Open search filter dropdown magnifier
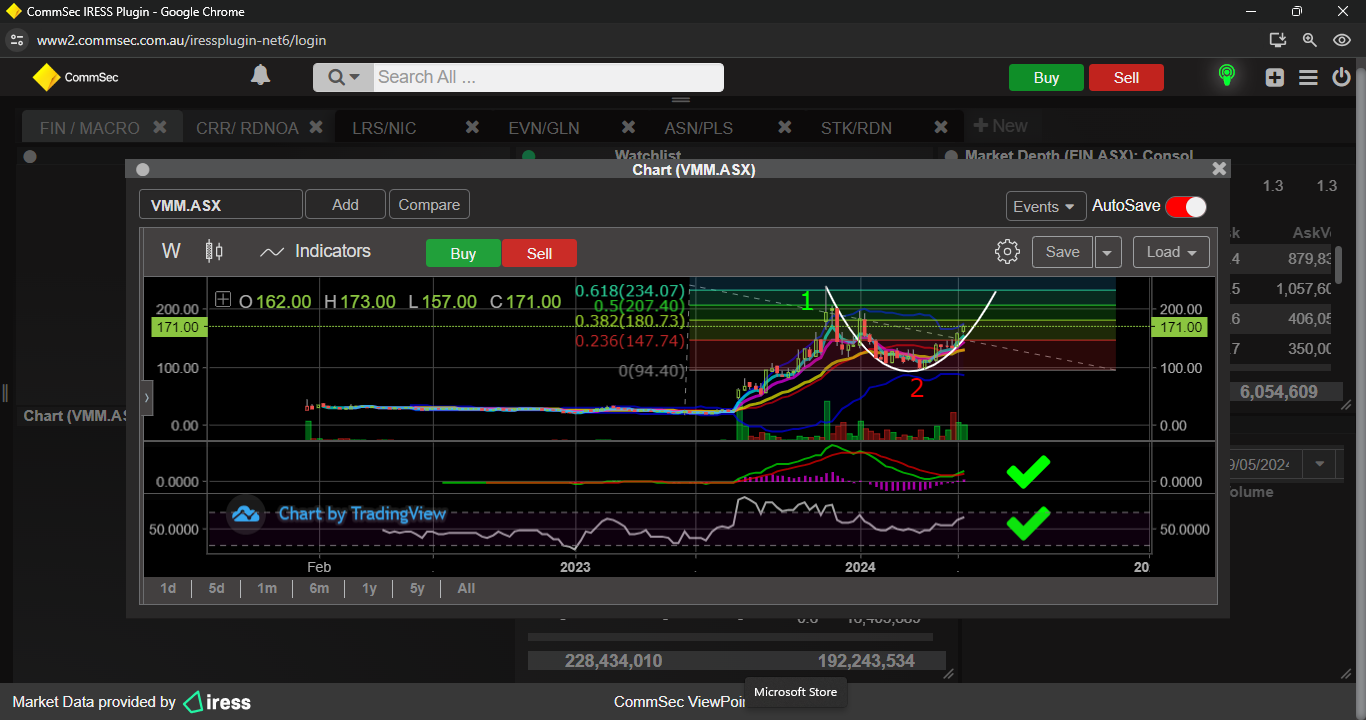The width and height of the screenshot is (1366, 720). point(343,77)
